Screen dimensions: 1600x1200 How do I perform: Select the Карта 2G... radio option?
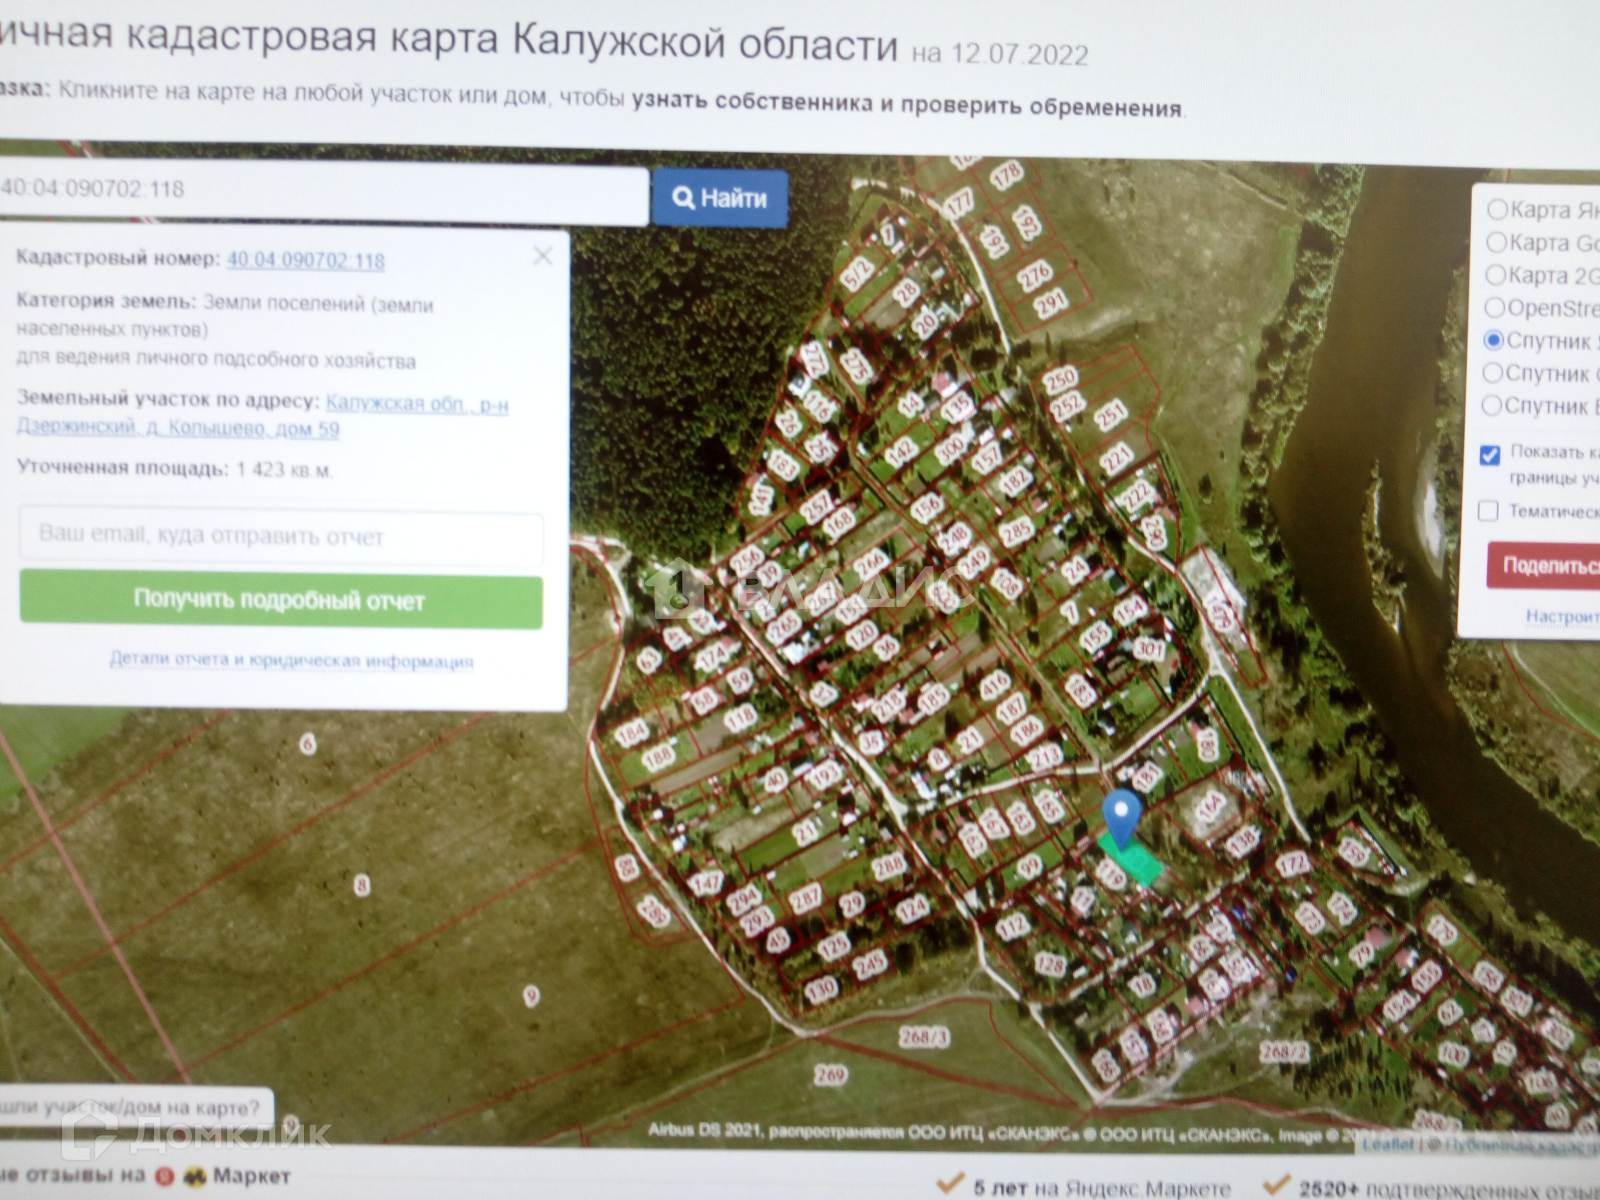tap(1496, 274)
